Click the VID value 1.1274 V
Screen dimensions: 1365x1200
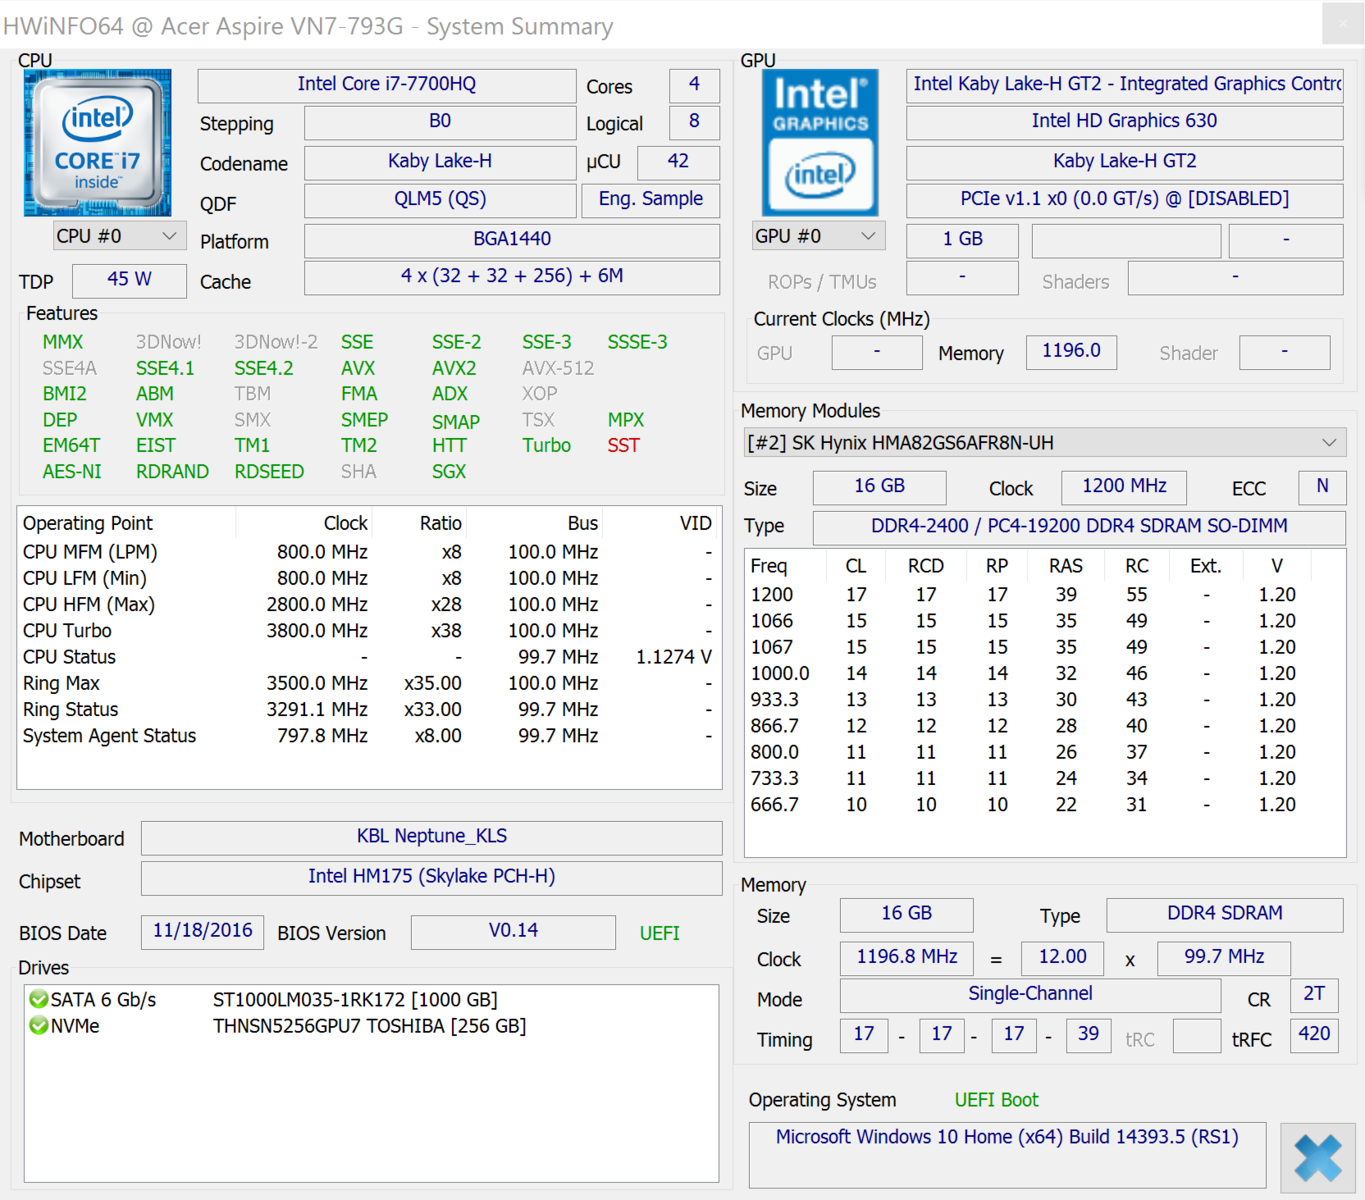674,657
